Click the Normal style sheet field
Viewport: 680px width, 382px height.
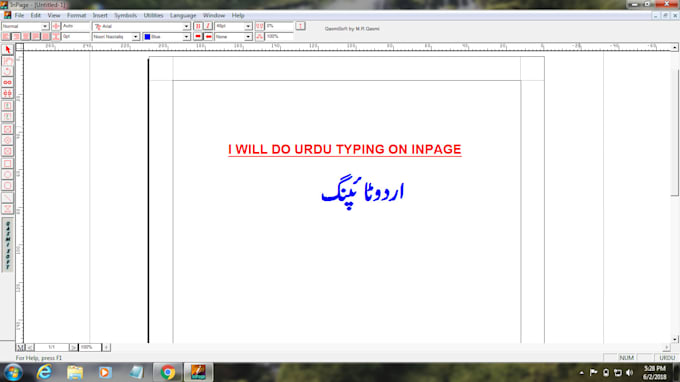pos(25,26)
